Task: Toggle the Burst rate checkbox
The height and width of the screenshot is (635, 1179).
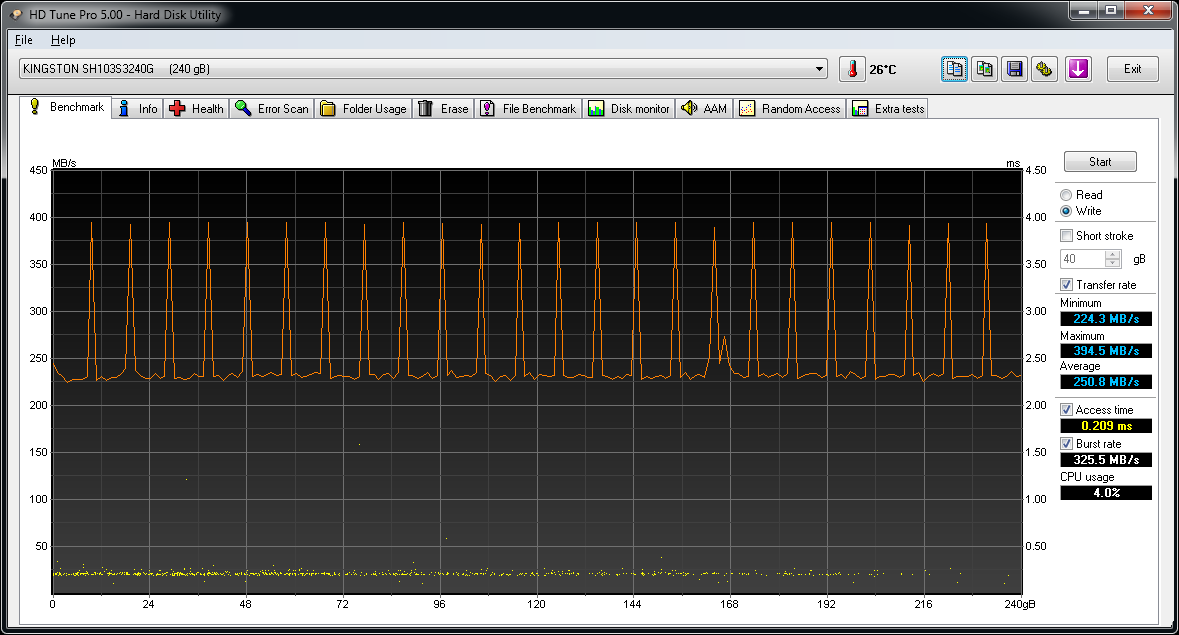Action: (1066, 443)
